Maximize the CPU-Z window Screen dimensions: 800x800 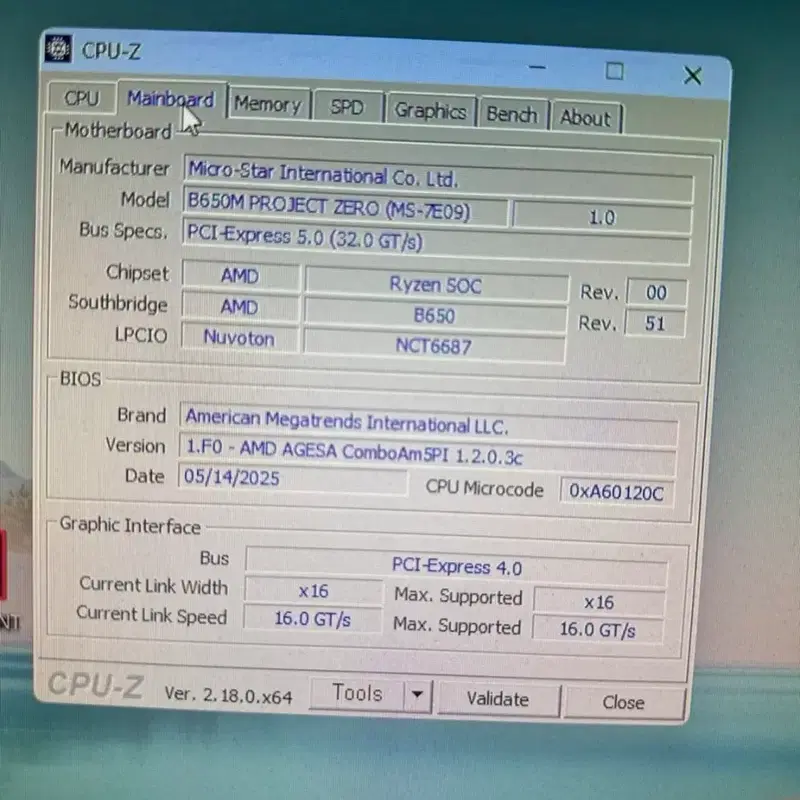[x=614, y=71]
